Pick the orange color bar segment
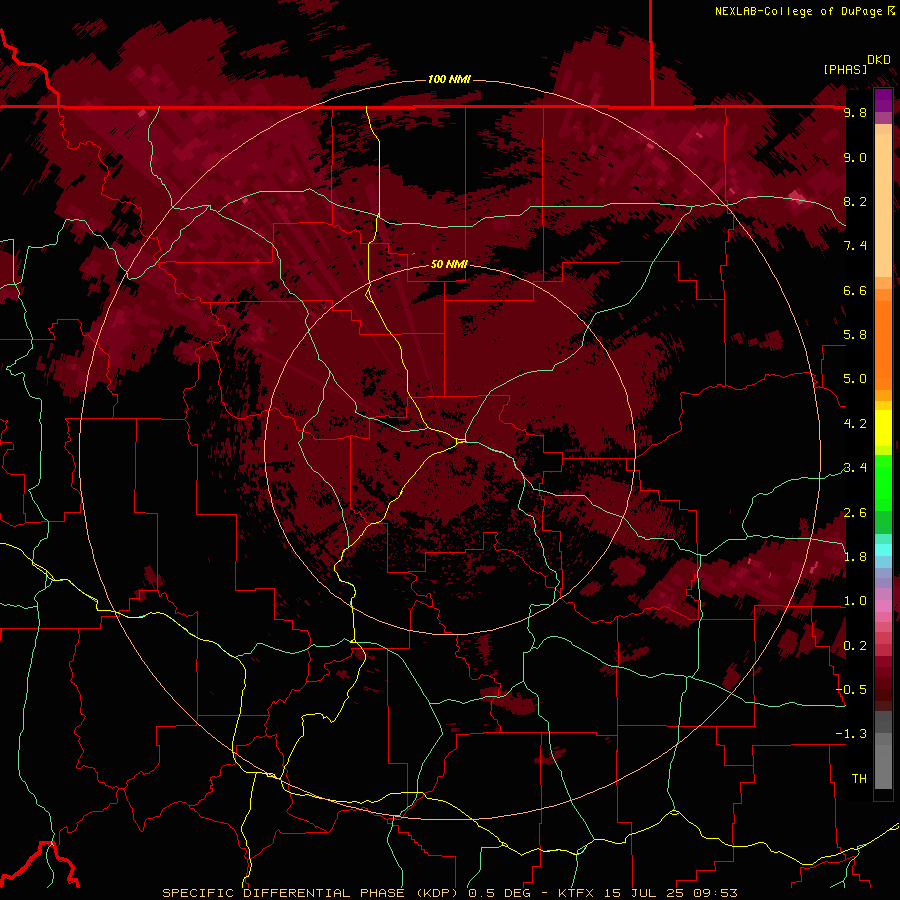Viewport: 900px width, 900px height. (883, 345)
